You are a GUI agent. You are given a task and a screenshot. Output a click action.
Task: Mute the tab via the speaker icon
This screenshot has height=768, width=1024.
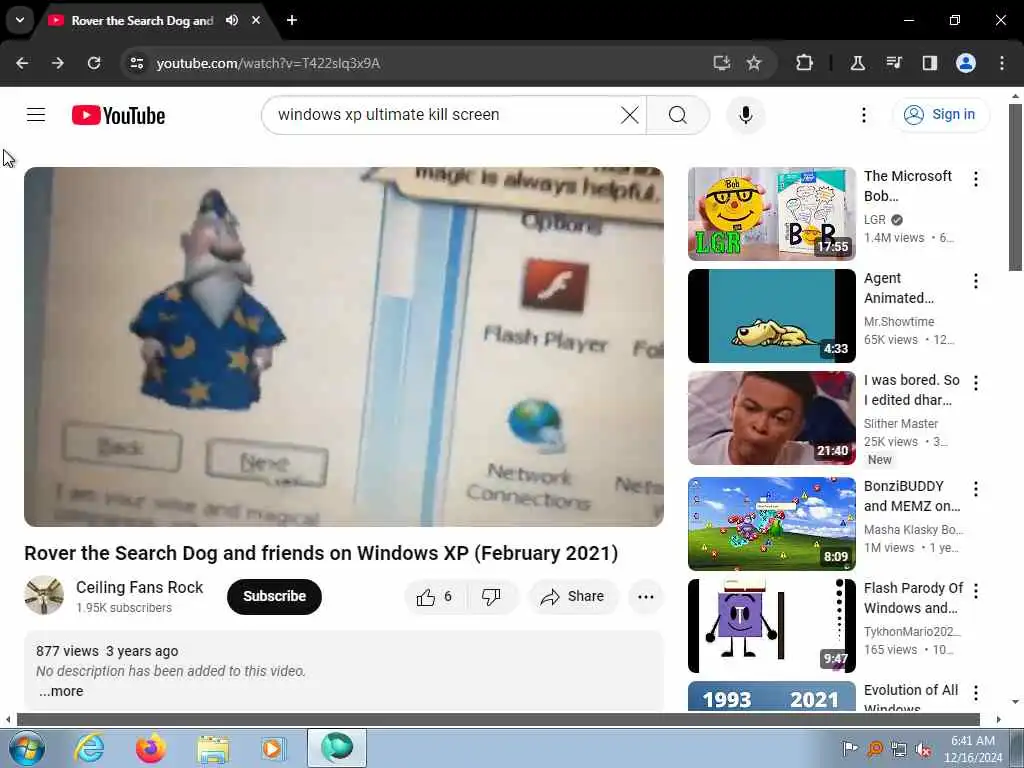[232, 20]
